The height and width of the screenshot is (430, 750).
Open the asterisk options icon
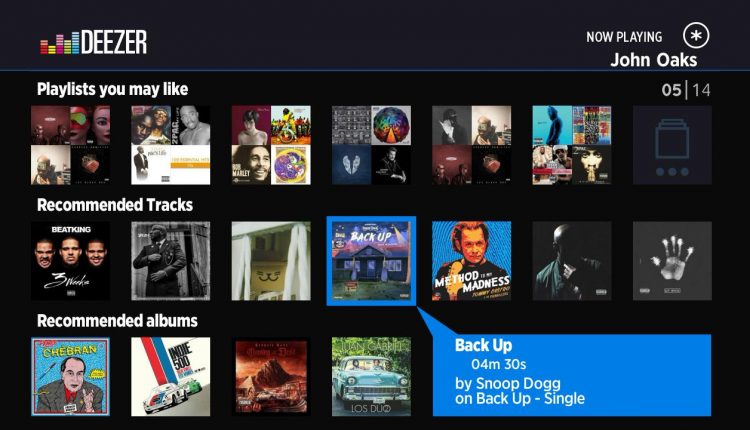(696, 35)
